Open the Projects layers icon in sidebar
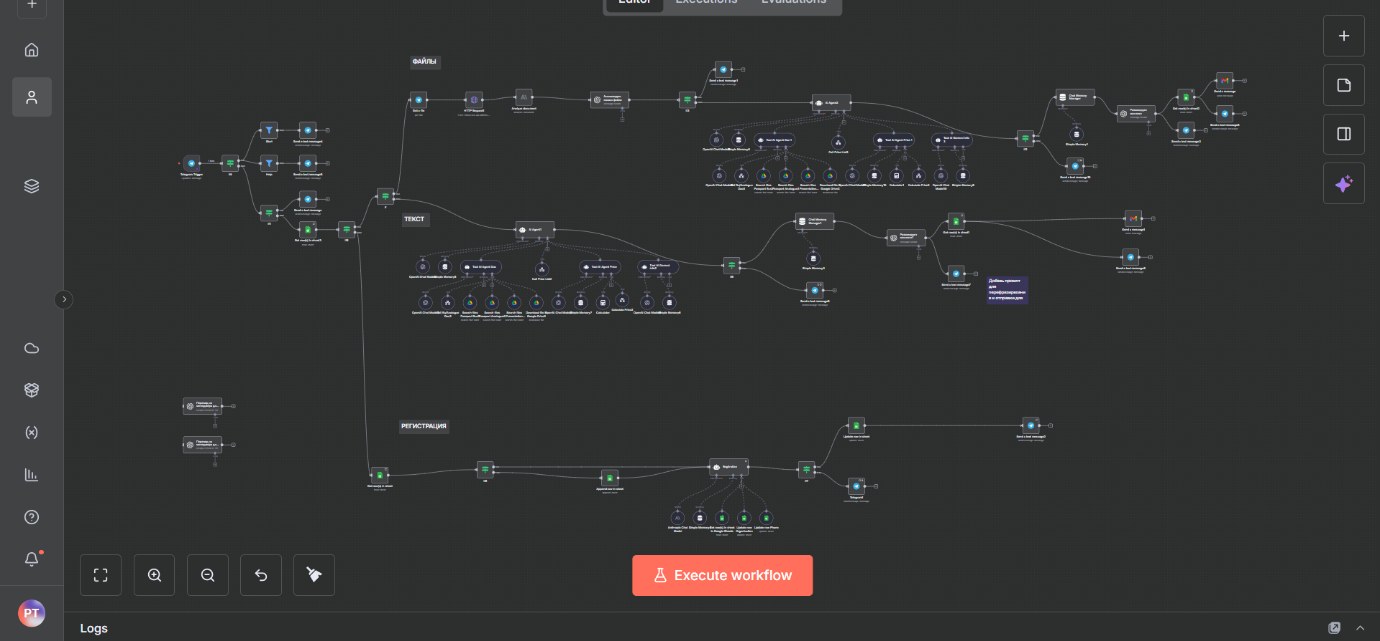 [31, 186]
